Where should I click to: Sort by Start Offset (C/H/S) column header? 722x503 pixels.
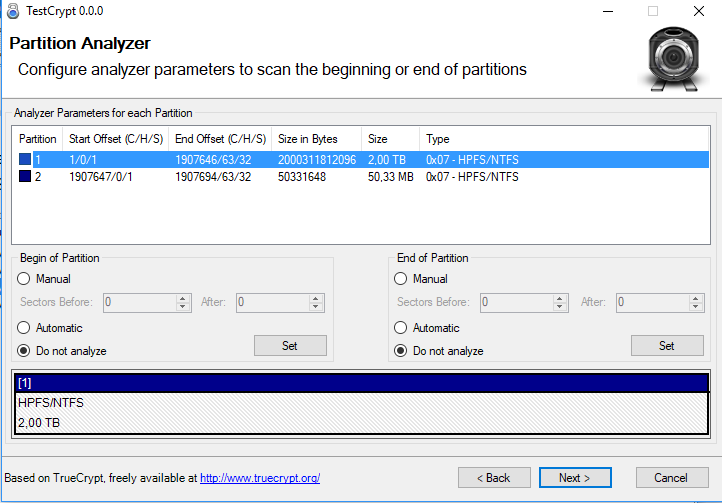tap(116, 139)
